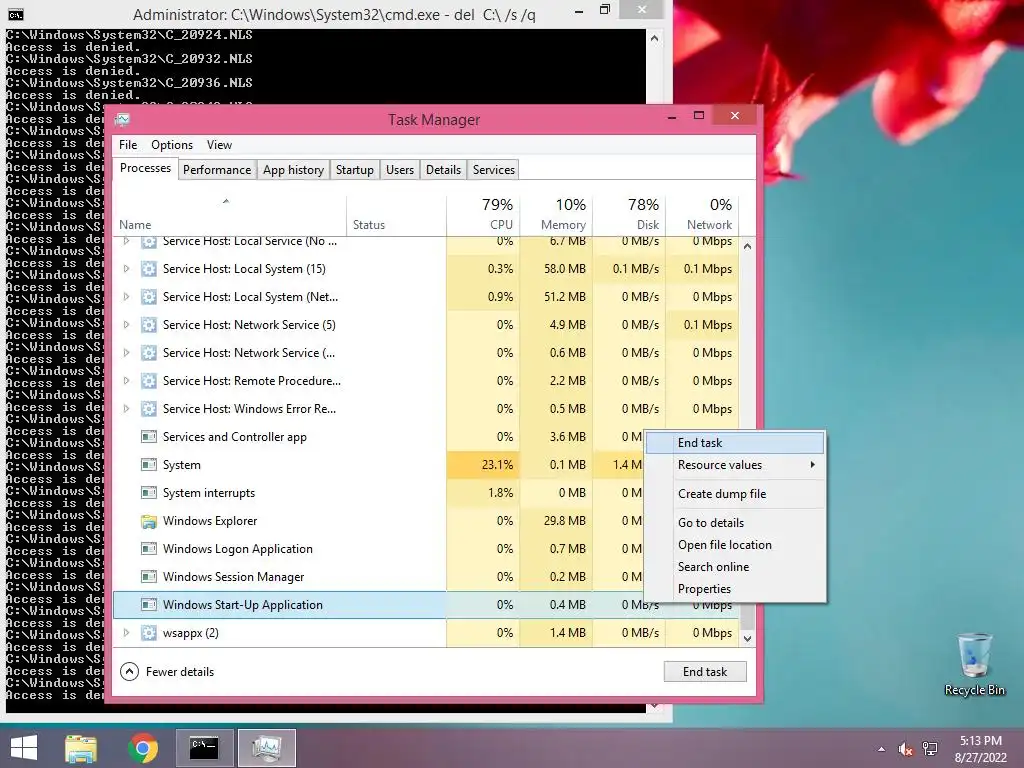Switch to the Services tab
The height and width of the screenshot is (768, 1024).
coord(494,170)
